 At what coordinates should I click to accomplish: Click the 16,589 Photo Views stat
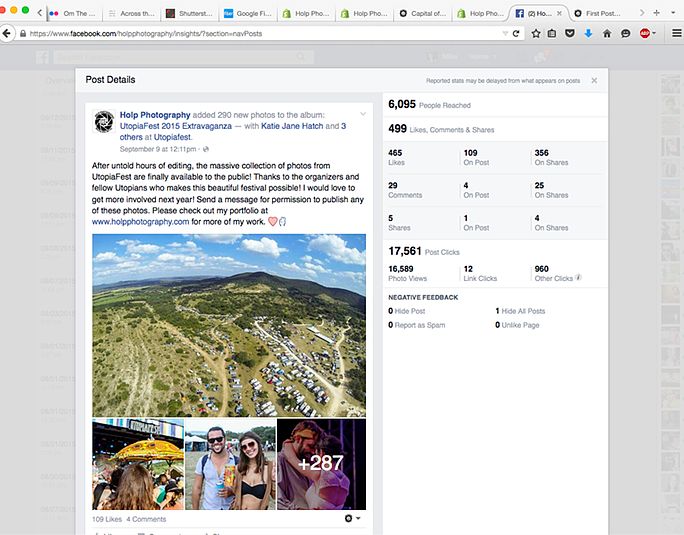(x=407, y=273)
